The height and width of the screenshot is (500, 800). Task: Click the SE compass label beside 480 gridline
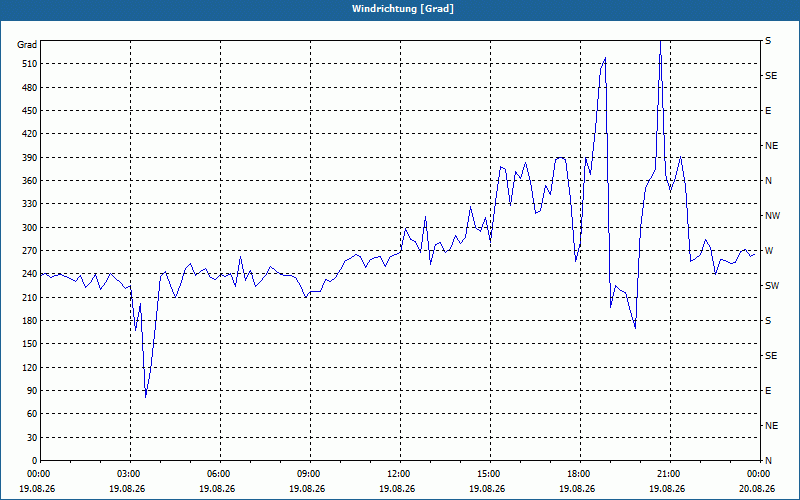tap(771, 76)
